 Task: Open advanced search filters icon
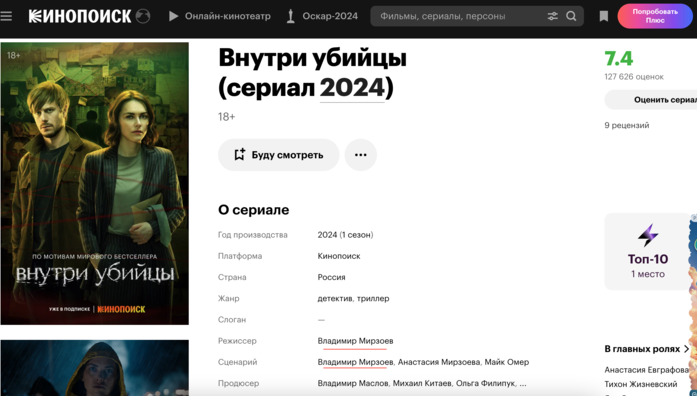tap(553, 16)
